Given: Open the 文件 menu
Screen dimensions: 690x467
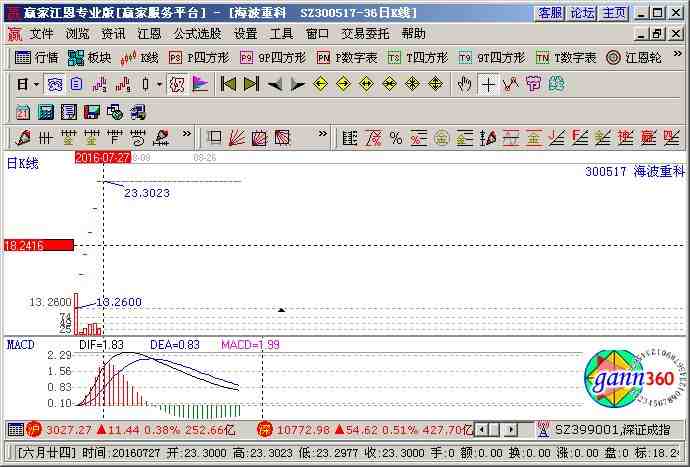Looking at the screenshot, I should (x=42, y=34).
